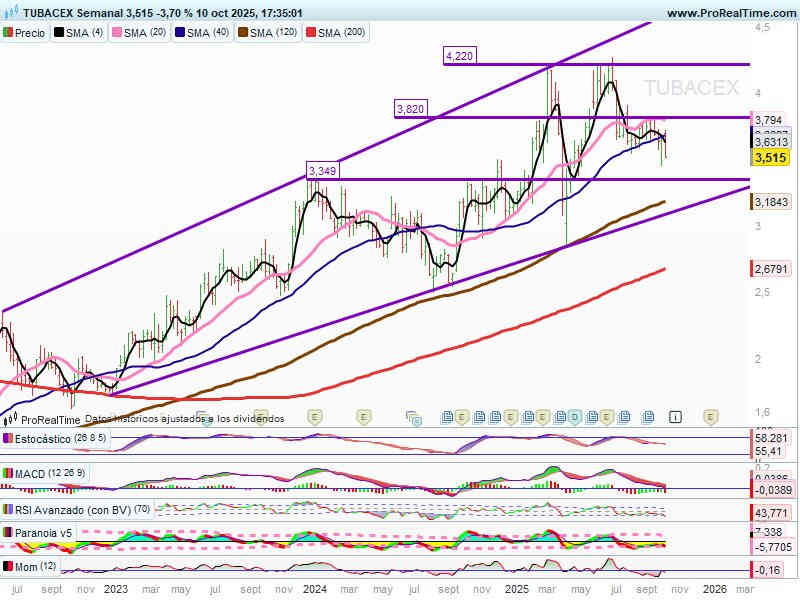Open the www.ProRealTime.com link
Screen dimensions: 800x600
(730, 13)
